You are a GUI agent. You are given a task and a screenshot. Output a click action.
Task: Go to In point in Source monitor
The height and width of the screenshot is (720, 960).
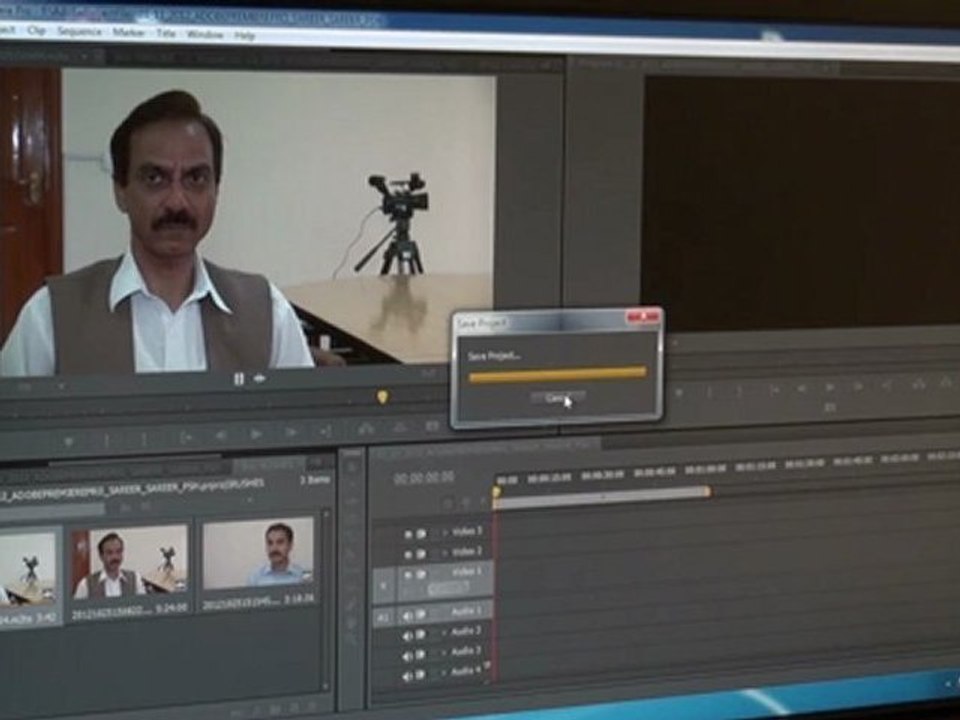coord(185,437)
